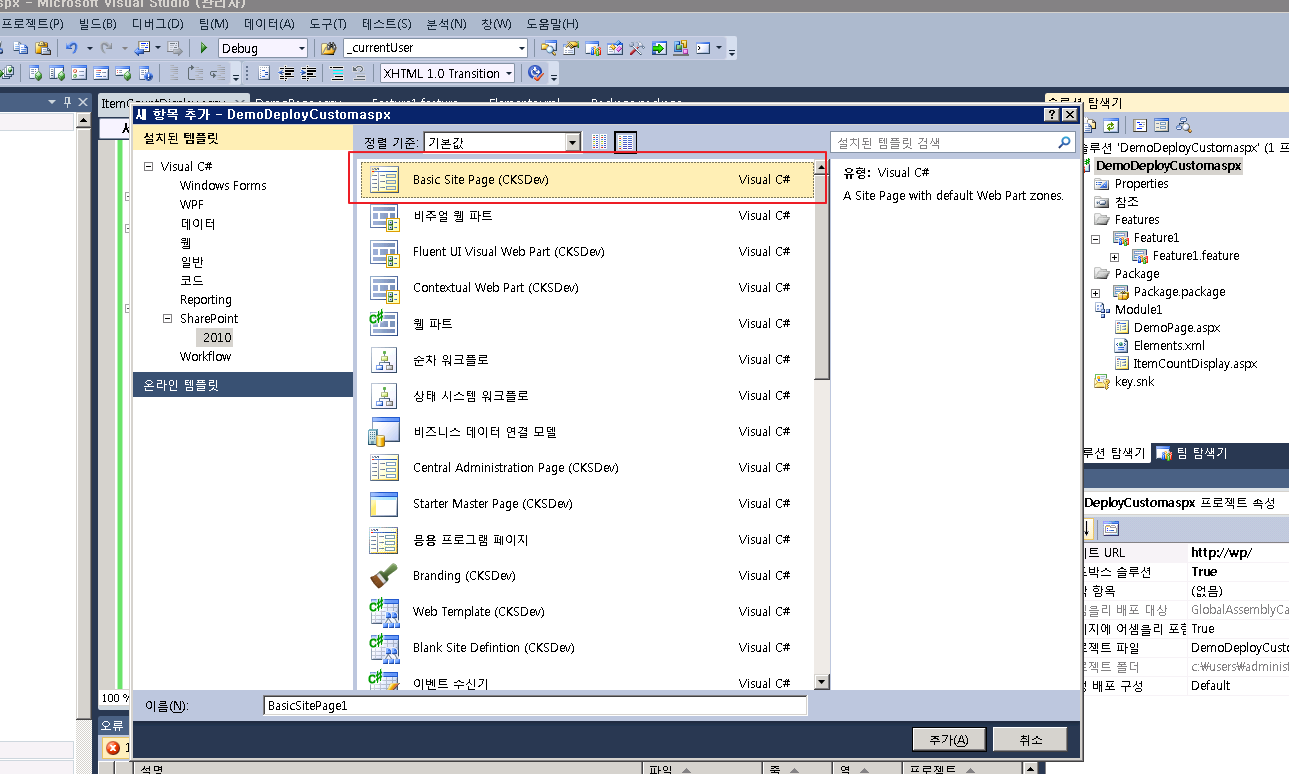The height and width of the screenshot is (774, 1289).
Task: Select the Branding (CKSDev) brush icon
Action: (384, 576)
